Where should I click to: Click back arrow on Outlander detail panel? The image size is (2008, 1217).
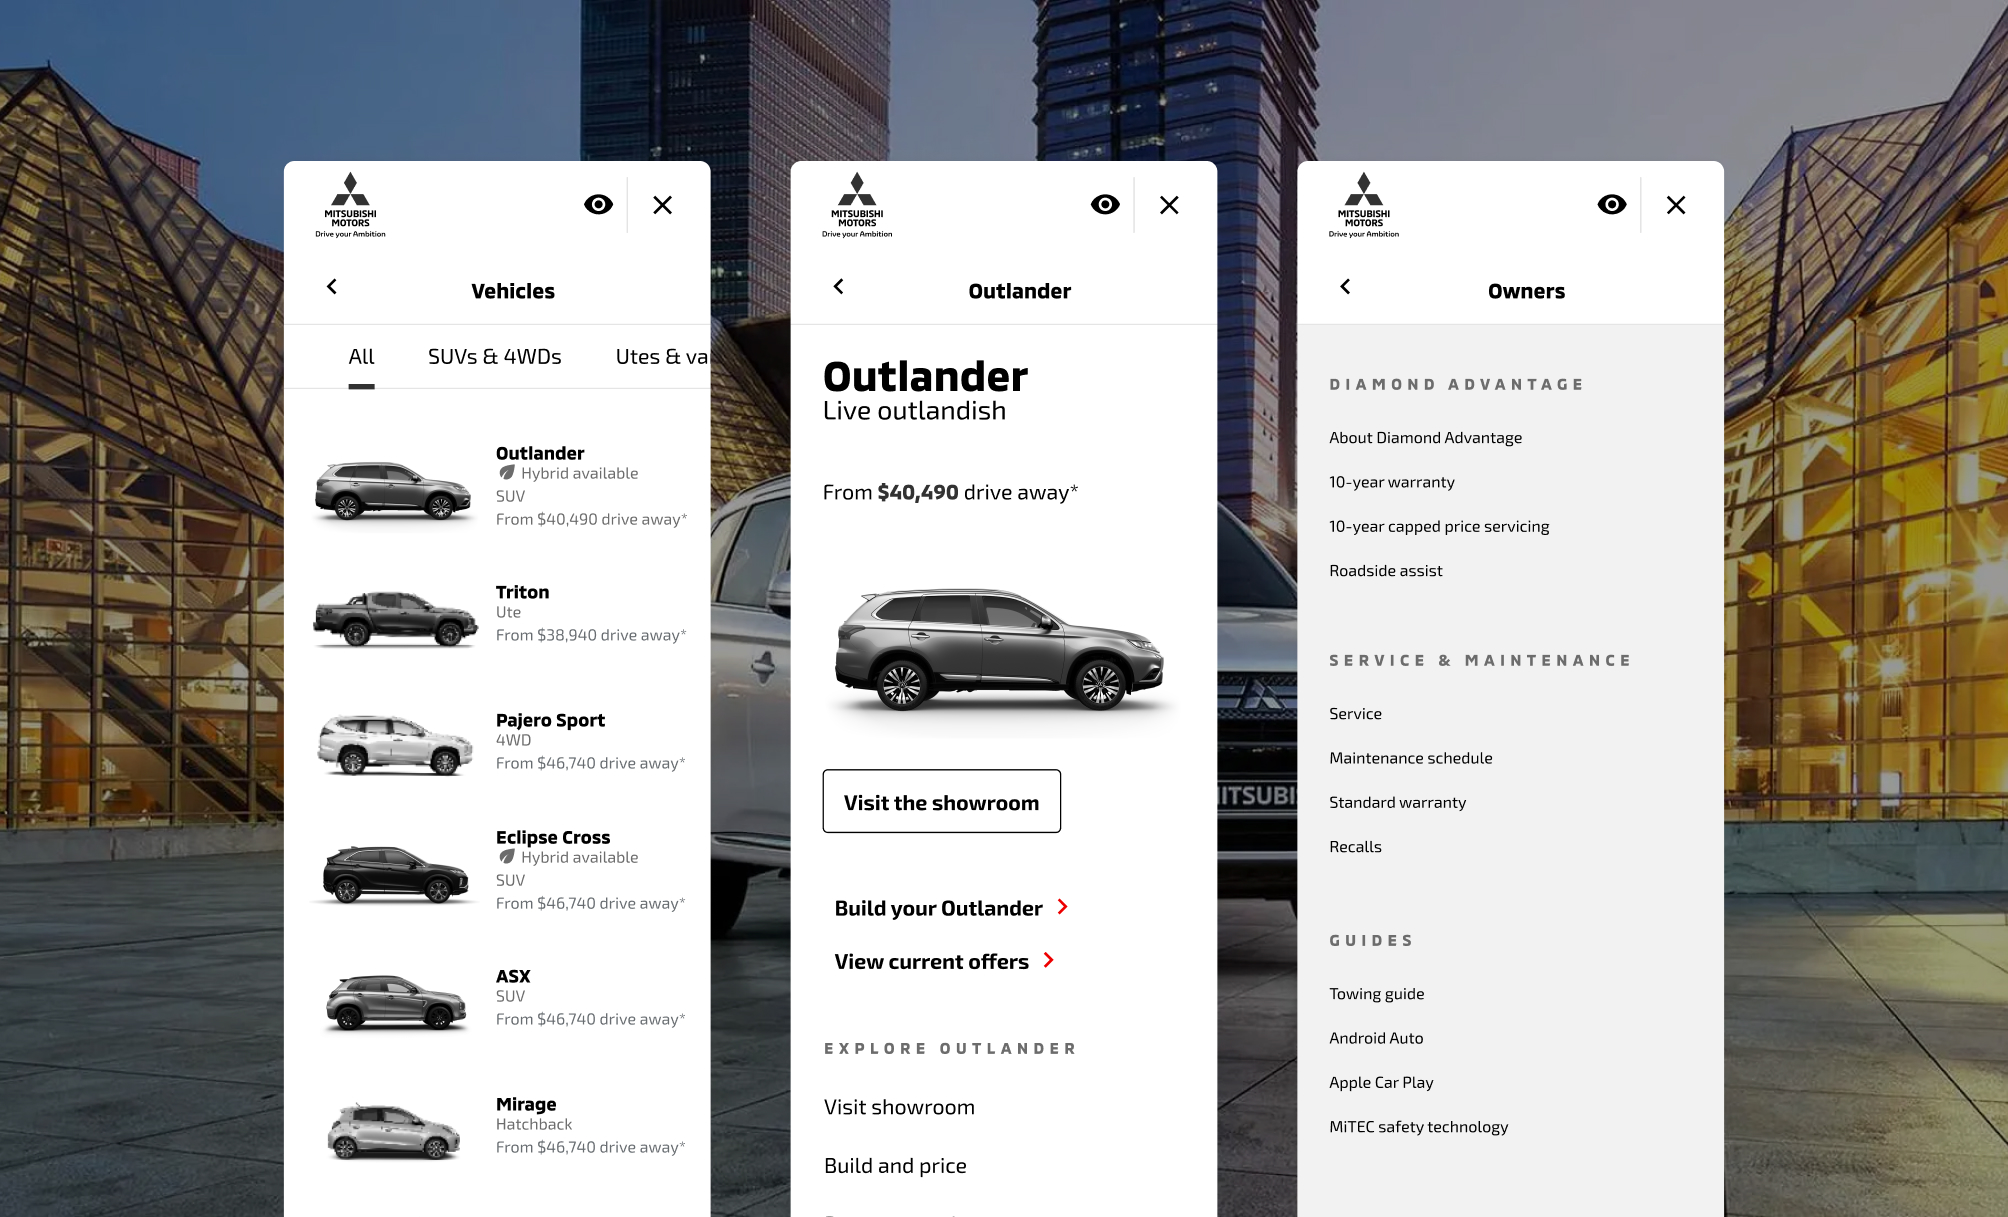coord(838,287)
